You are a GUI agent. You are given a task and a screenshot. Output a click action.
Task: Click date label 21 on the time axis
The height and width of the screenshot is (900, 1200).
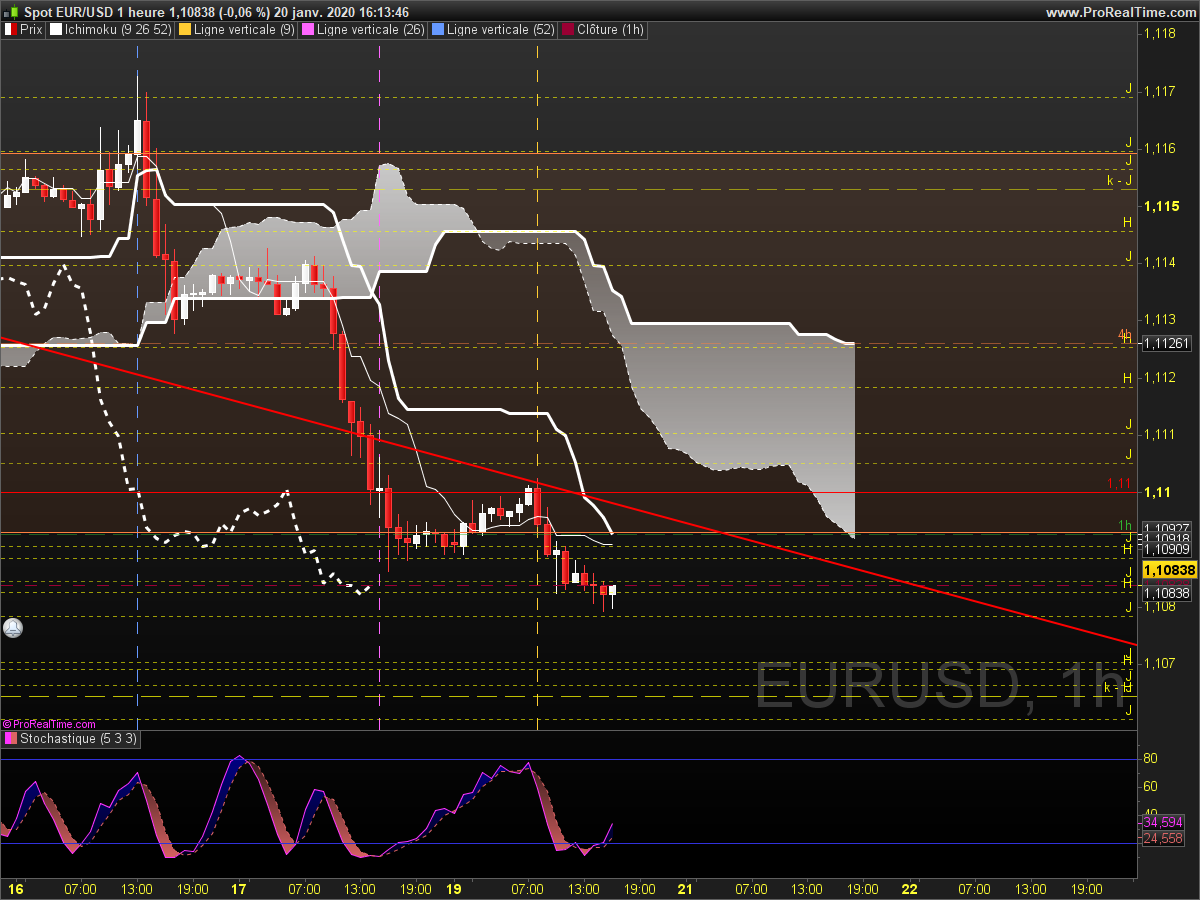685,888
